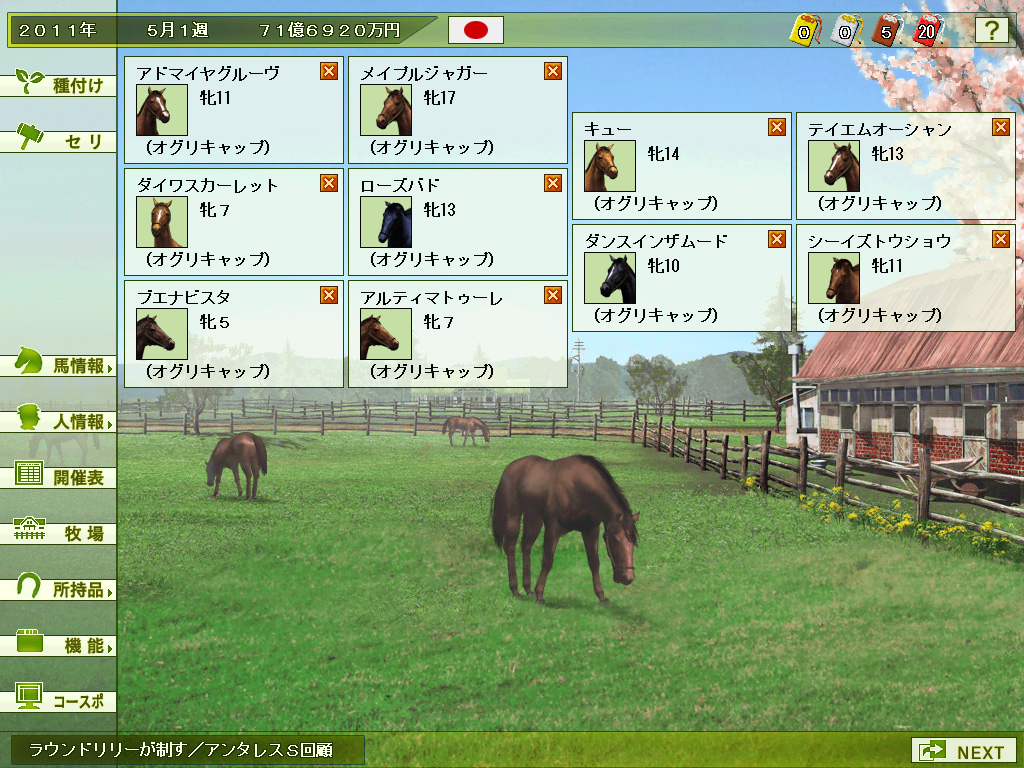The width and height of the screenshot is (1024, 768).
Task: Click the name ブエナビスタ
Action: (x=184, y=298)
